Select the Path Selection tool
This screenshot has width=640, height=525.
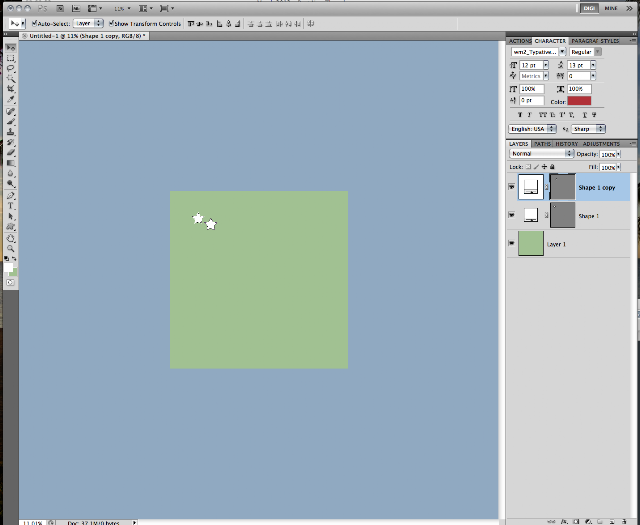11,216
